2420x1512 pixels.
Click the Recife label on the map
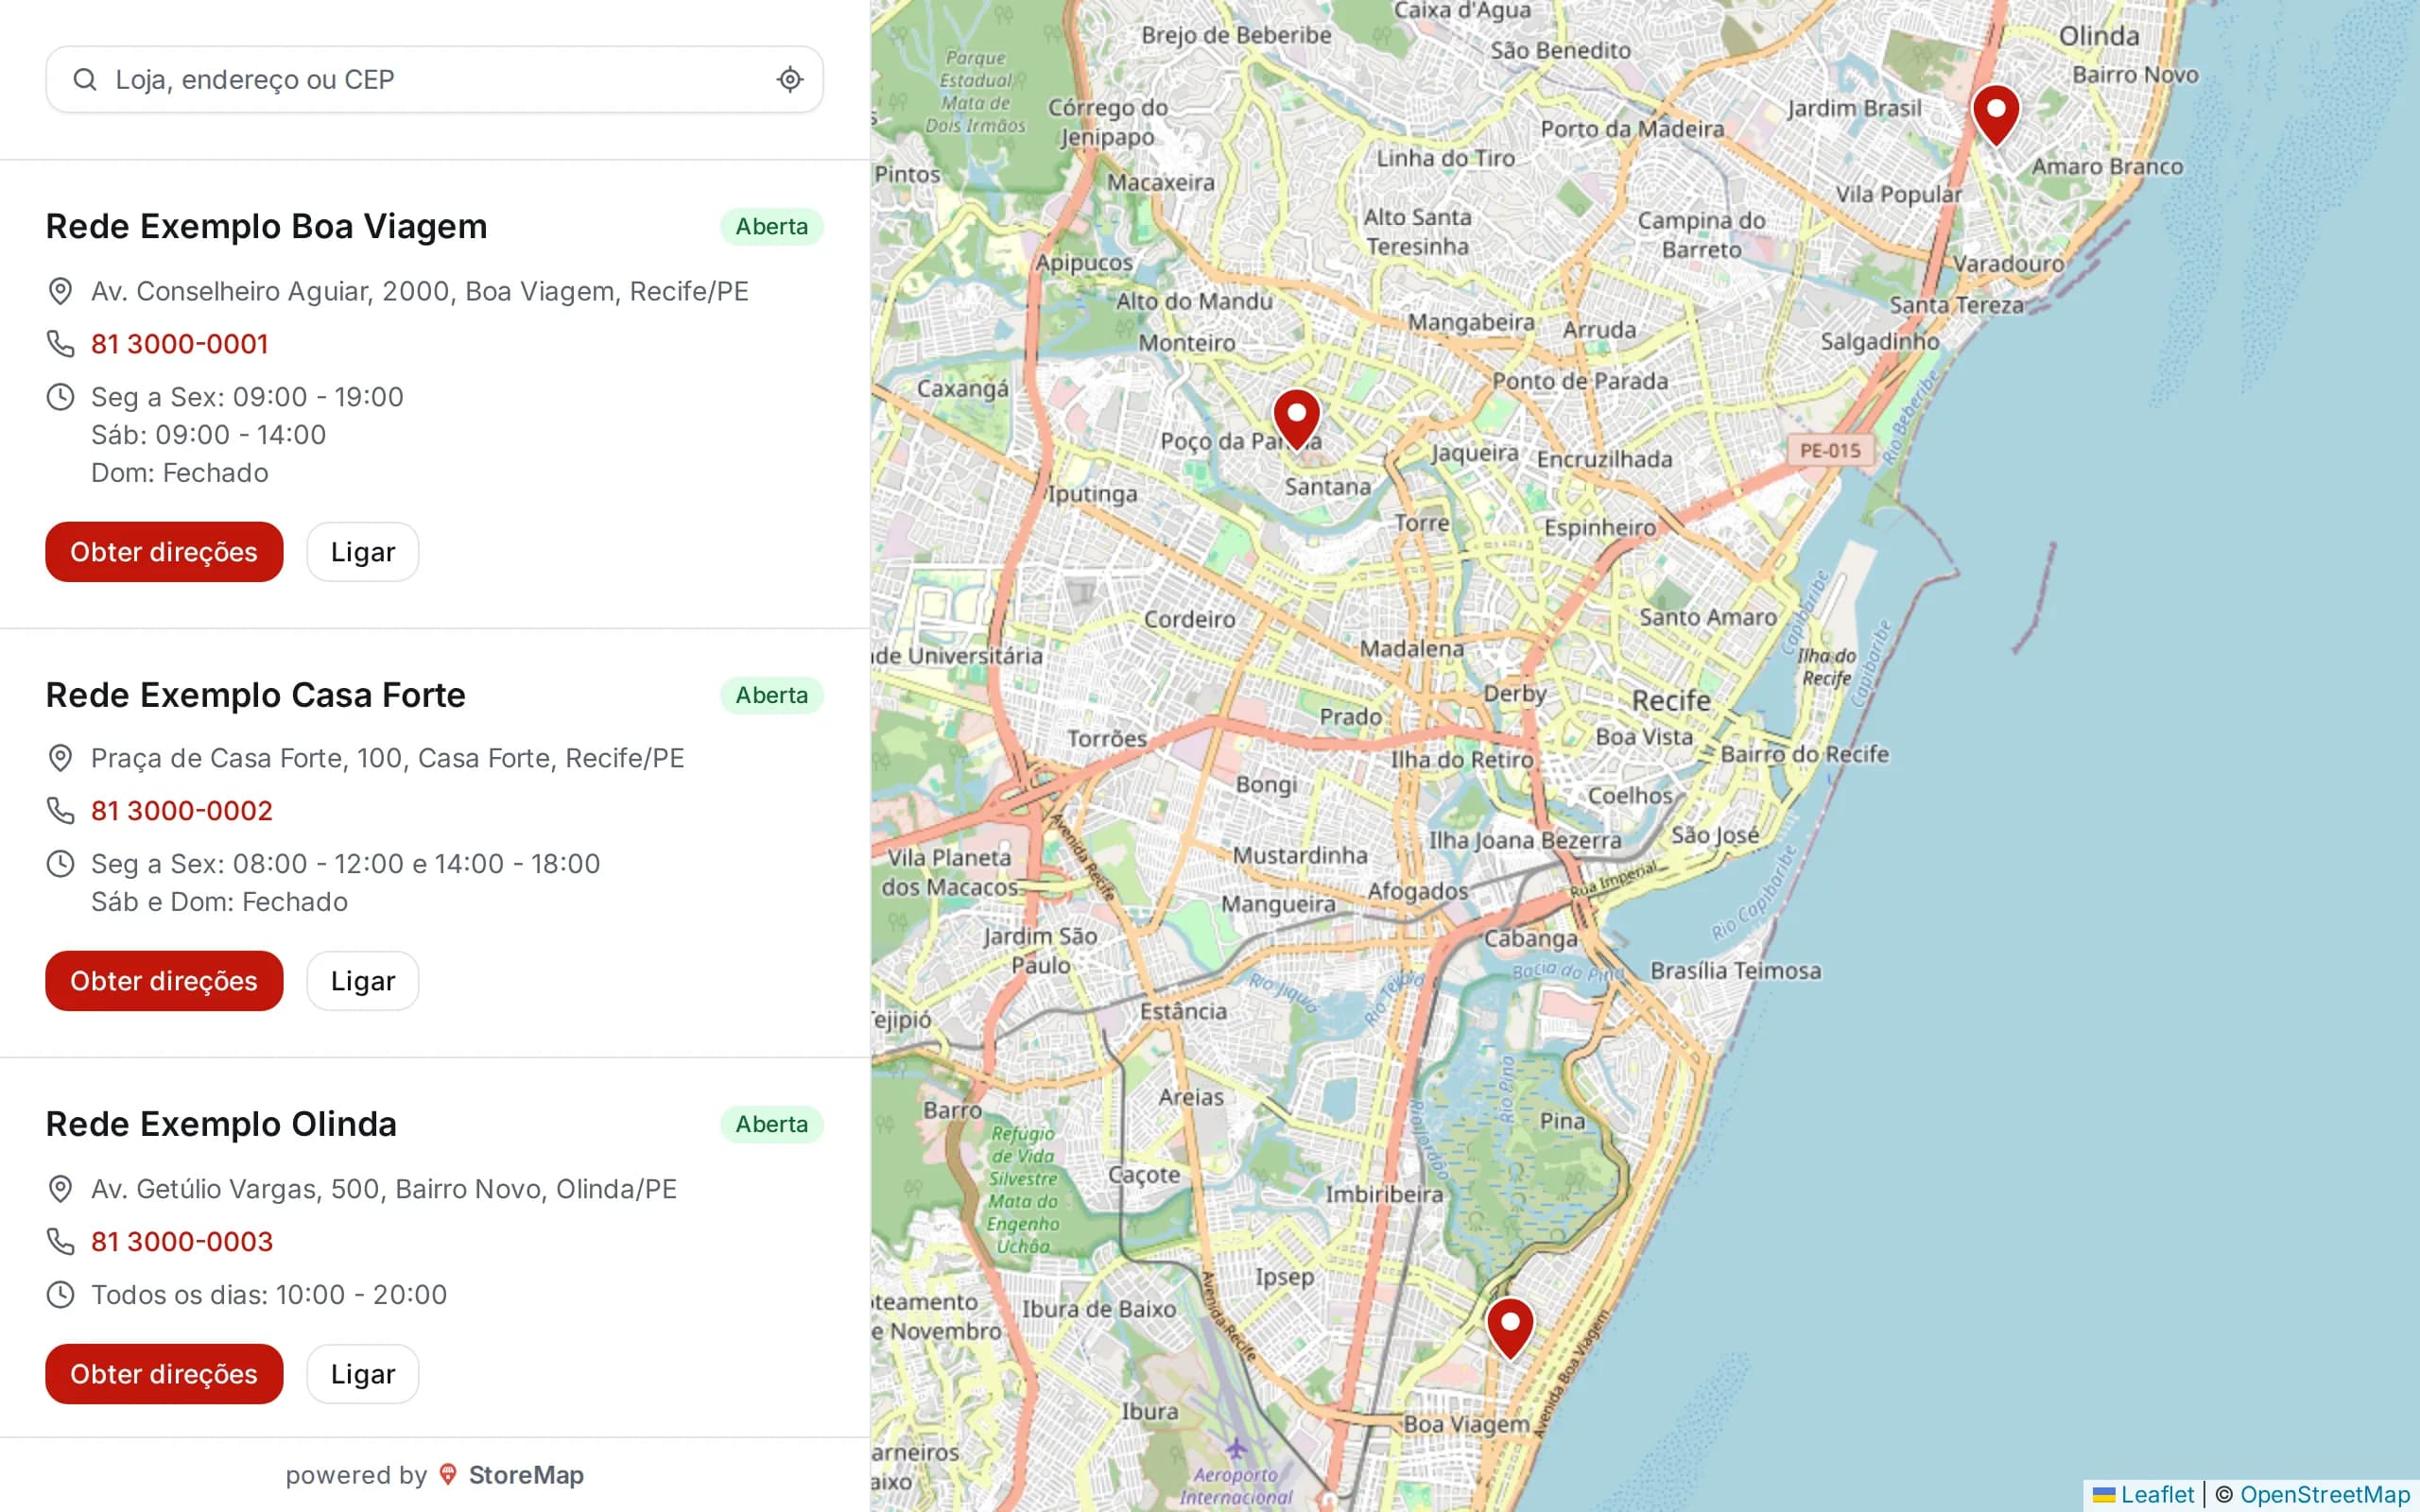pos(1671,700)
